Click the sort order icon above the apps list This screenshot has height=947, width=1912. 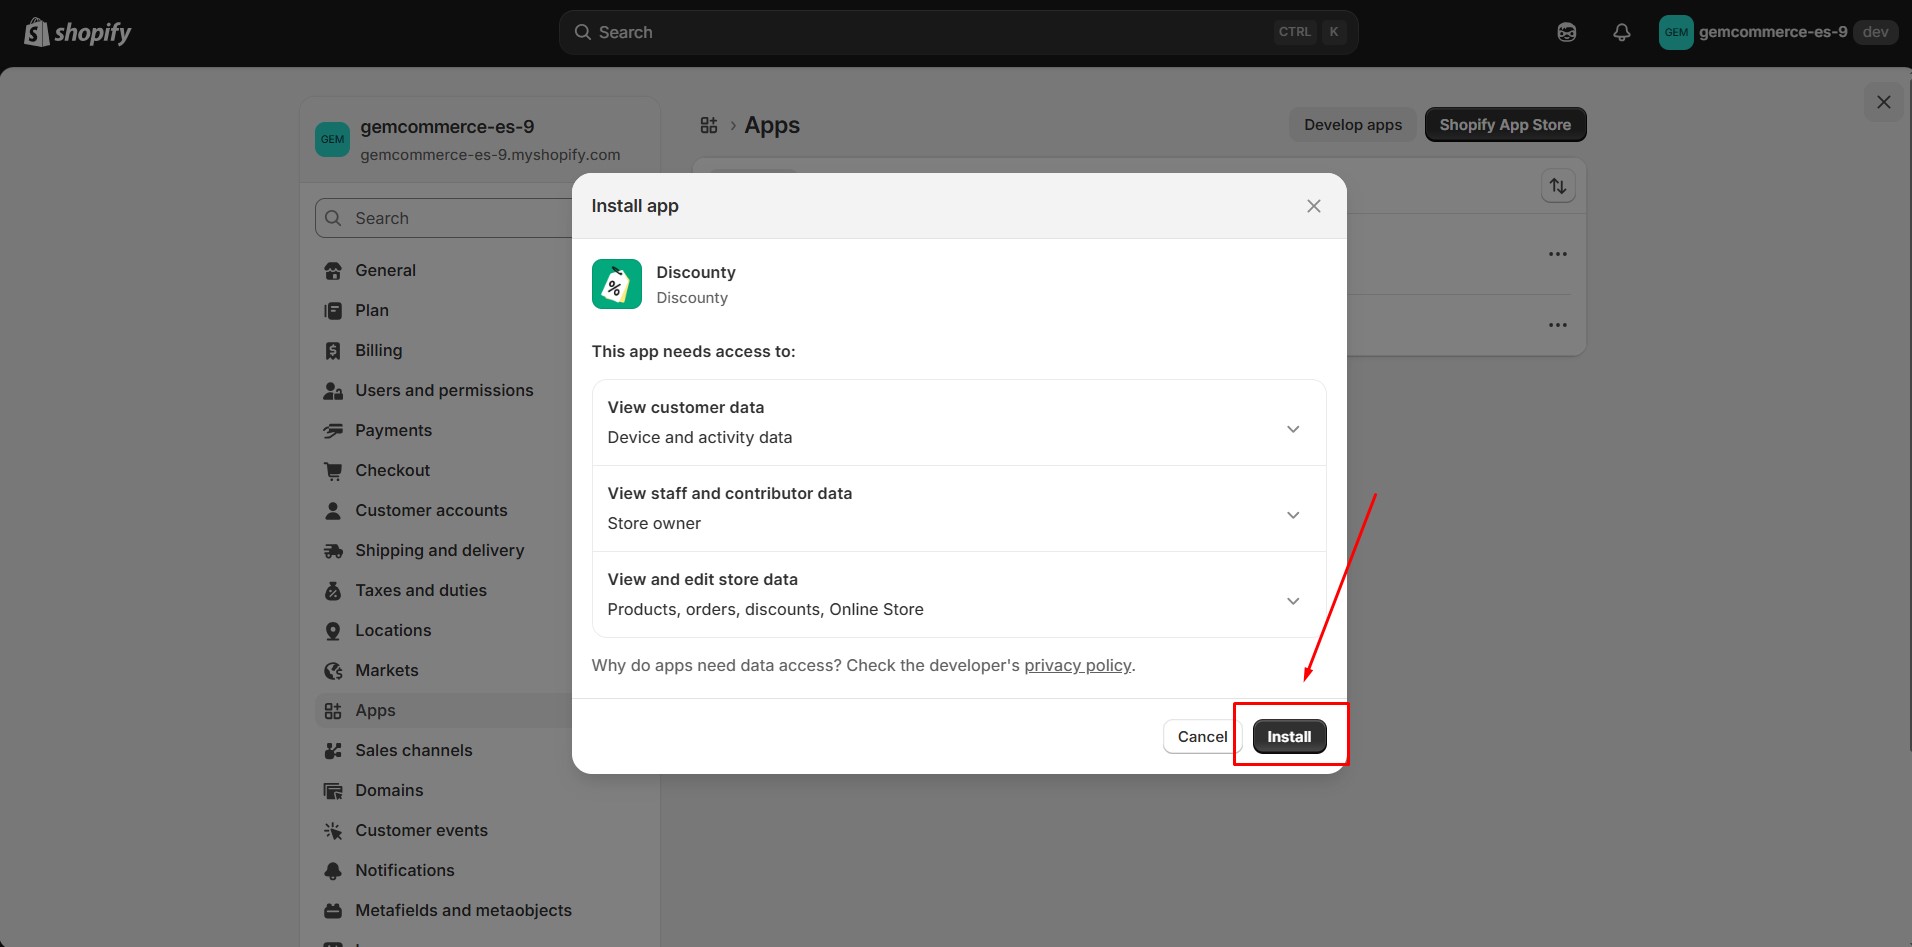click(x=1557, y=185)
